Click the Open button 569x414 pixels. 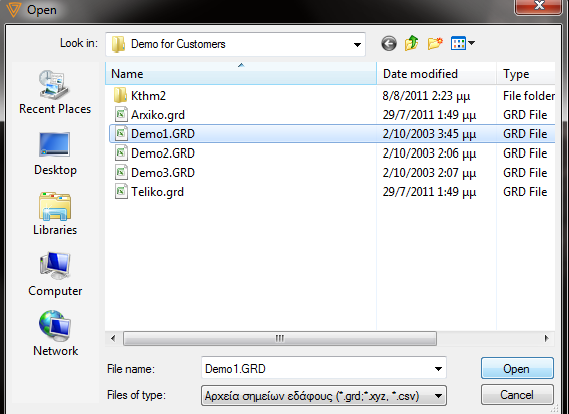click(x=517, y=369)
